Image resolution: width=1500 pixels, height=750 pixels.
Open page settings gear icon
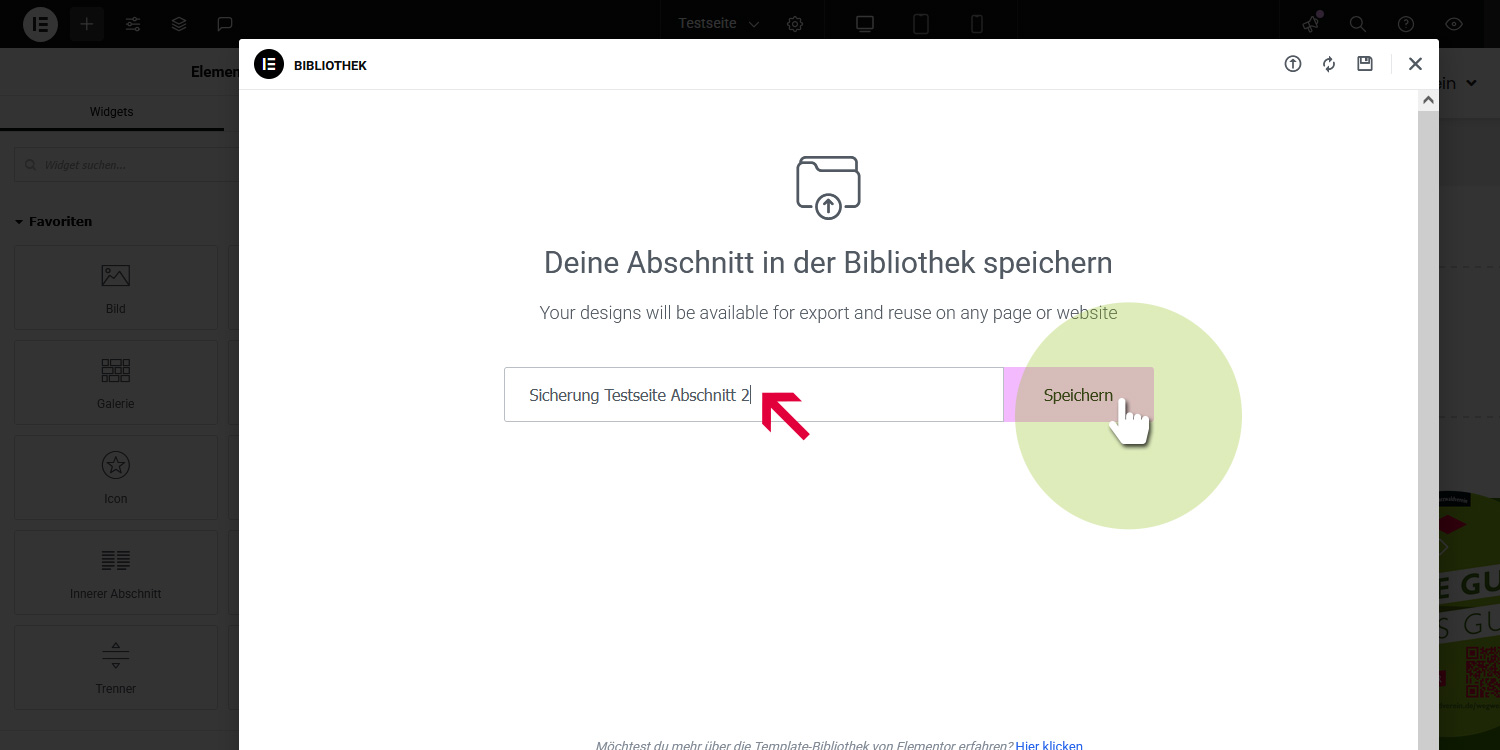(795, 24)
